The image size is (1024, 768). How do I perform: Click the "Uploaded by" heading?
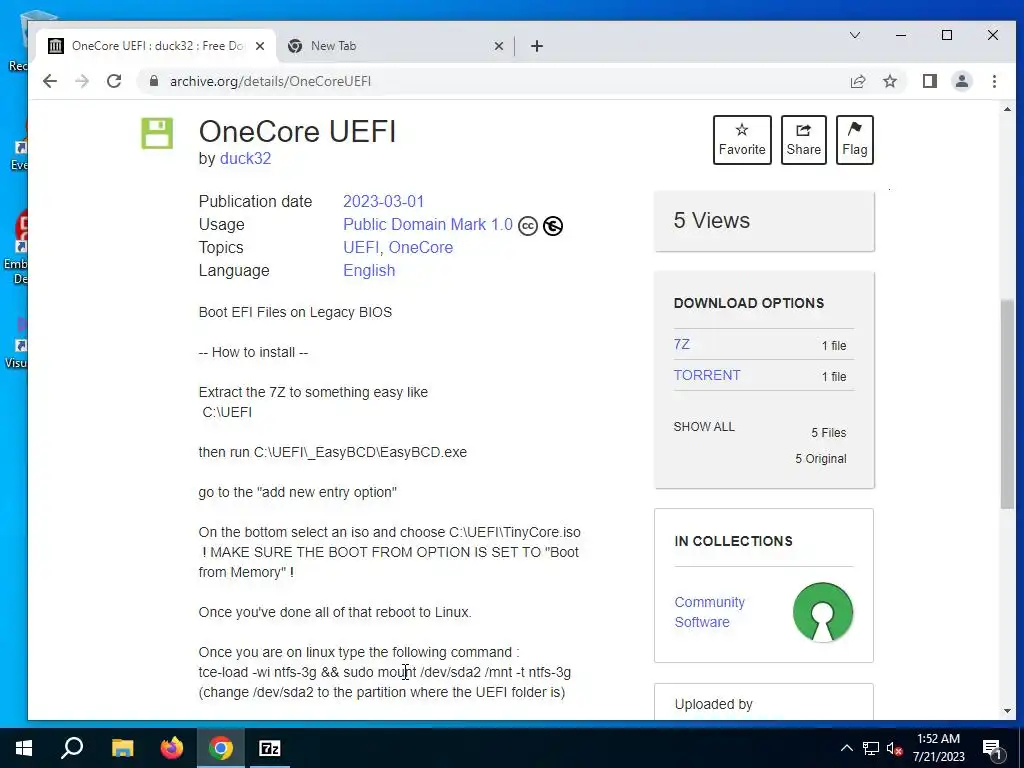tap(713, 704)
